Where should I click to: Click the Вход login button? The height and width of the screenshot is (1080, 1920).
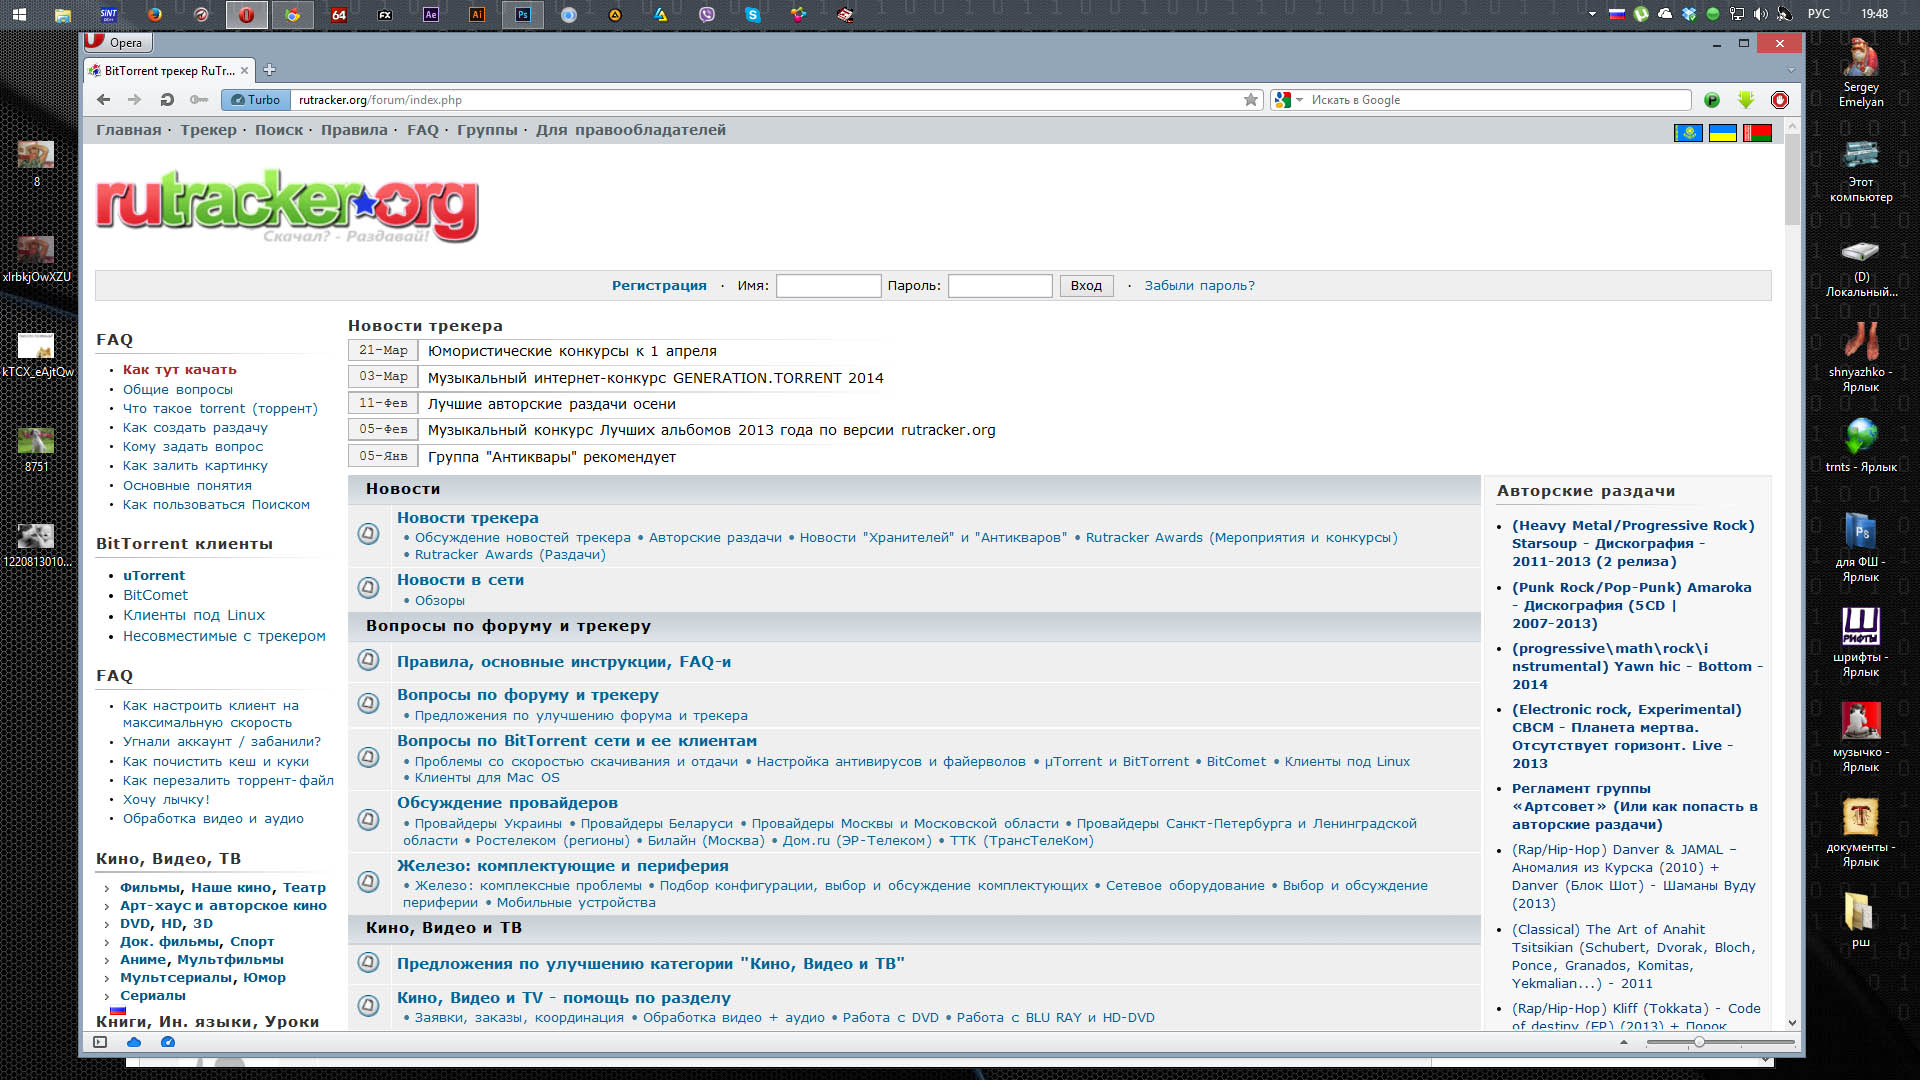(x=1086, y=286)
